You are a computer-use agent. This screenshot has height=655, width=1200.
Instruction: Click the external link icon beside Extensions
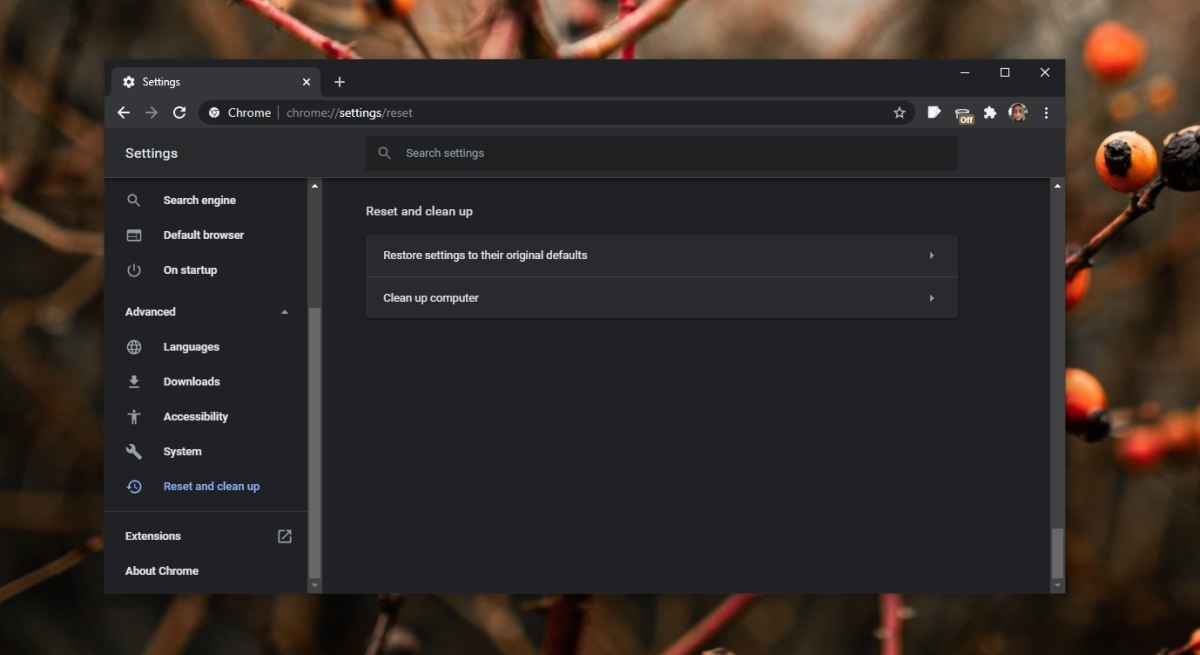[285, 536]
